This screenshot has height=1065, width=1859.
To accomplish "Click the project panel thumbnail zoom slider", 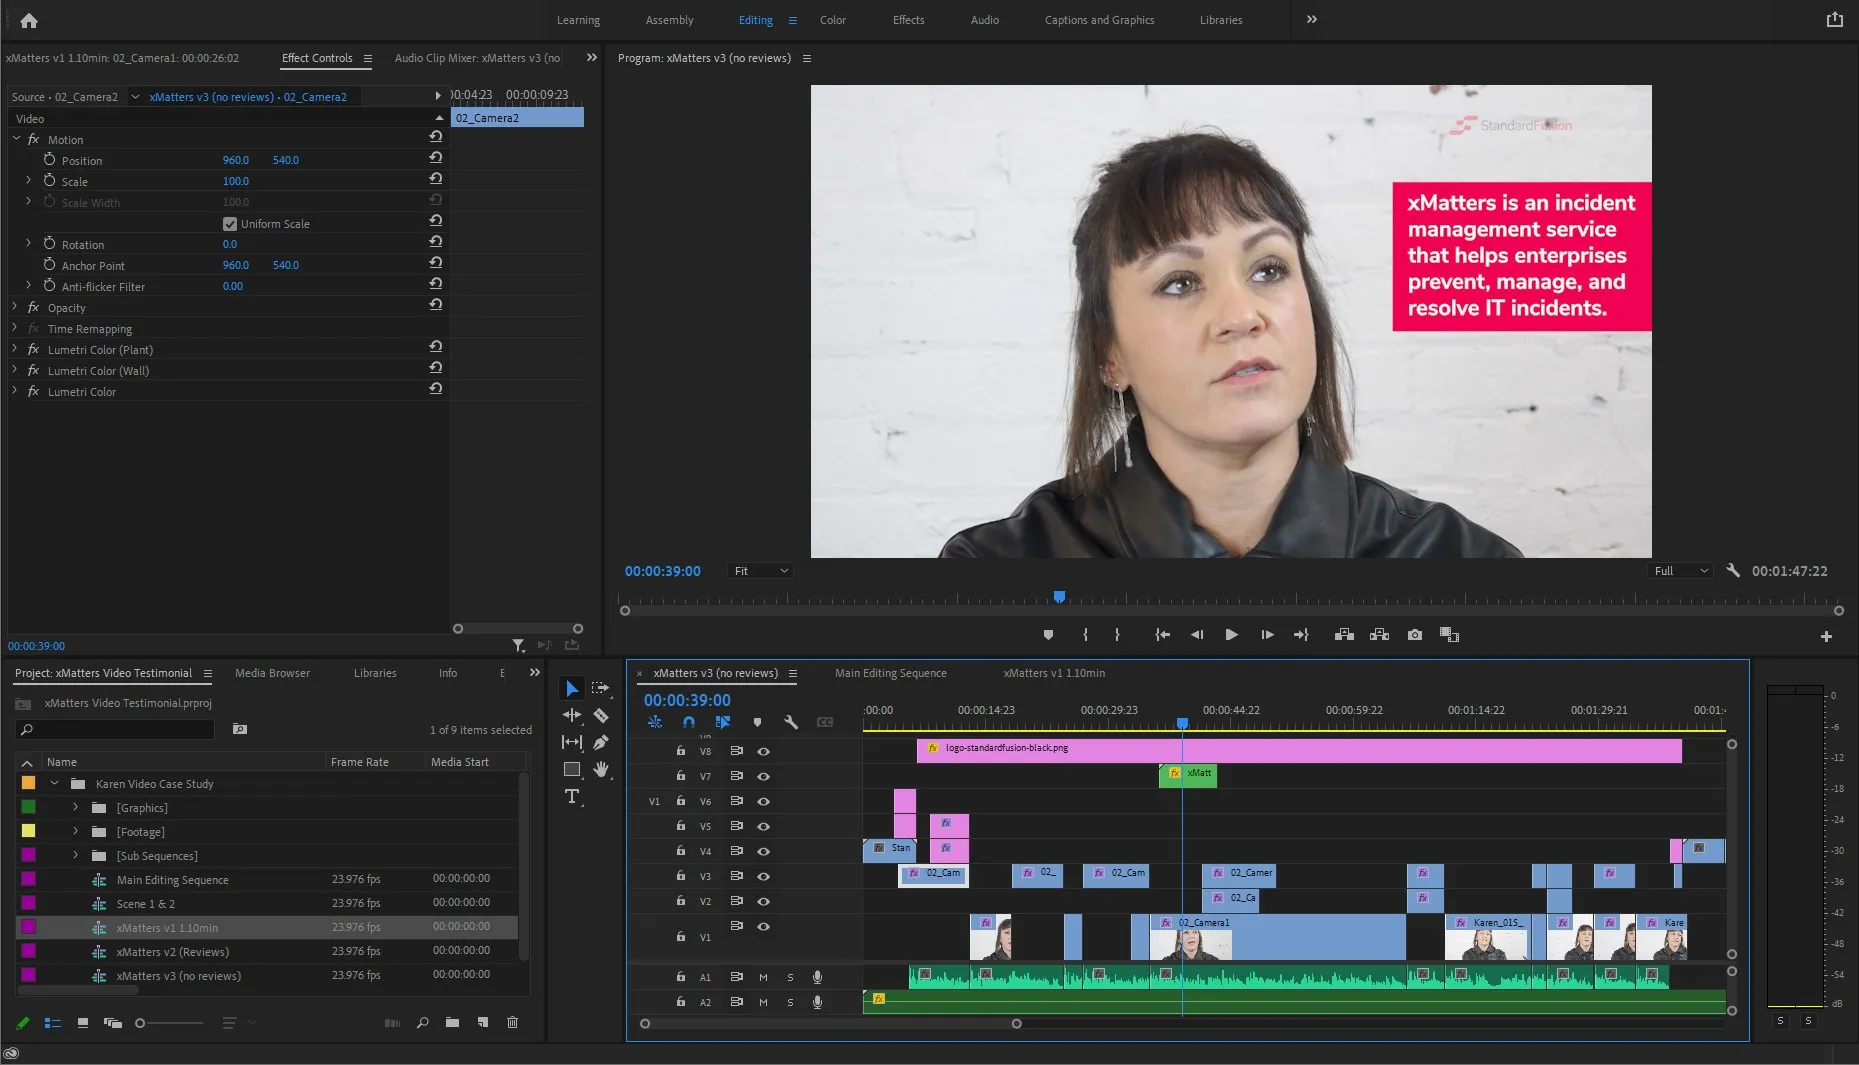I will [x=141, y=1023].
